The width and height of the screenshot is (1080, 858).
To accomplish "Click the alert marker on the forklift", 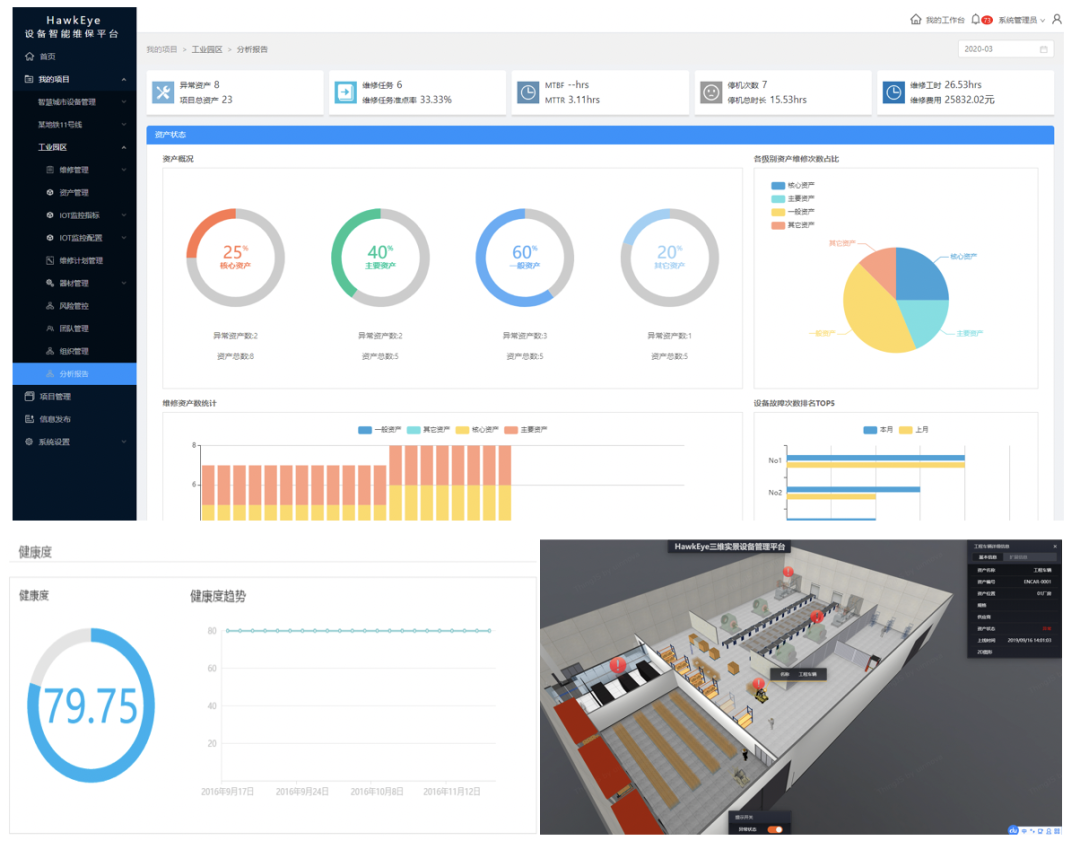I will [x=758, y=684].
